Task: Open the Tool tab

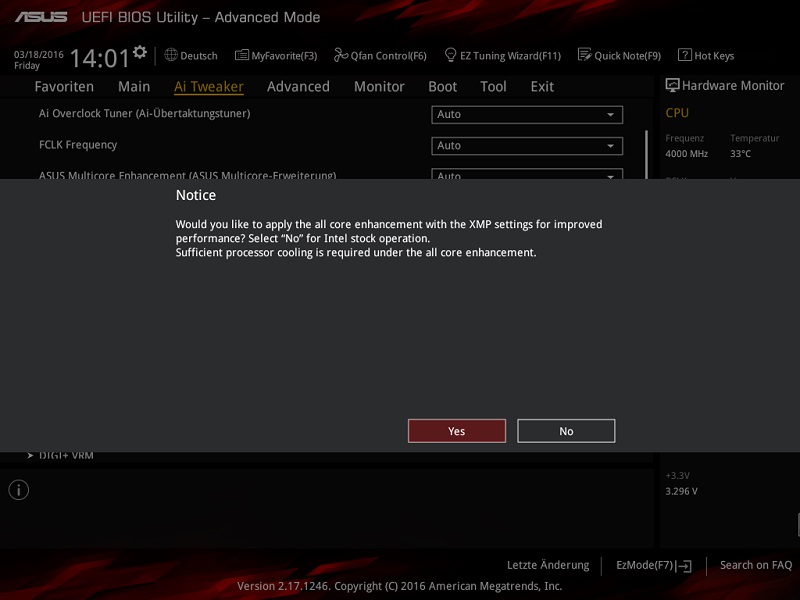Action: click(x=493, y=87)
